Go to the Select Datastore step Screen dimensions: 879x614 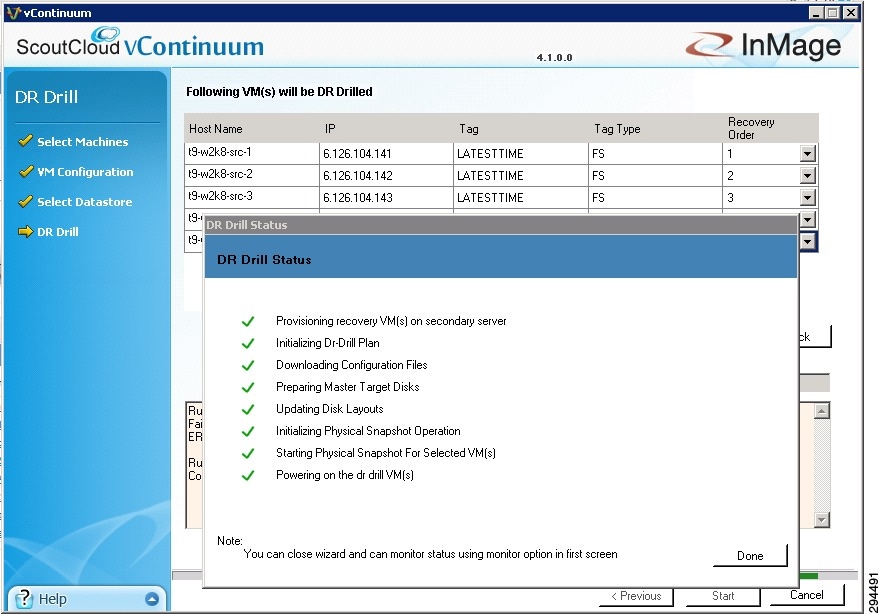point(85,202)
